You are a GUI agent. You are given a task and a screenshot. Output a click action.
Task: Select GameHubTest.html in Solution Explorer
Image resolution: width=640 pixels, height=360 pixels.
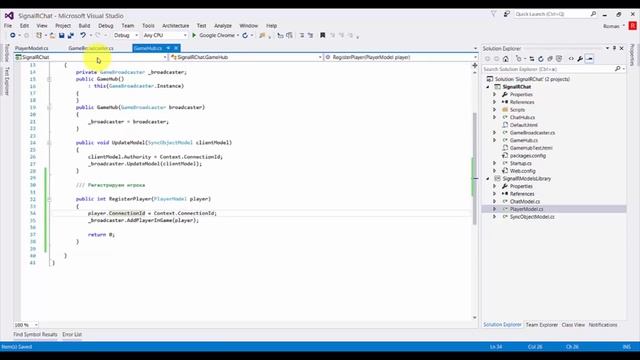point(531,148)
